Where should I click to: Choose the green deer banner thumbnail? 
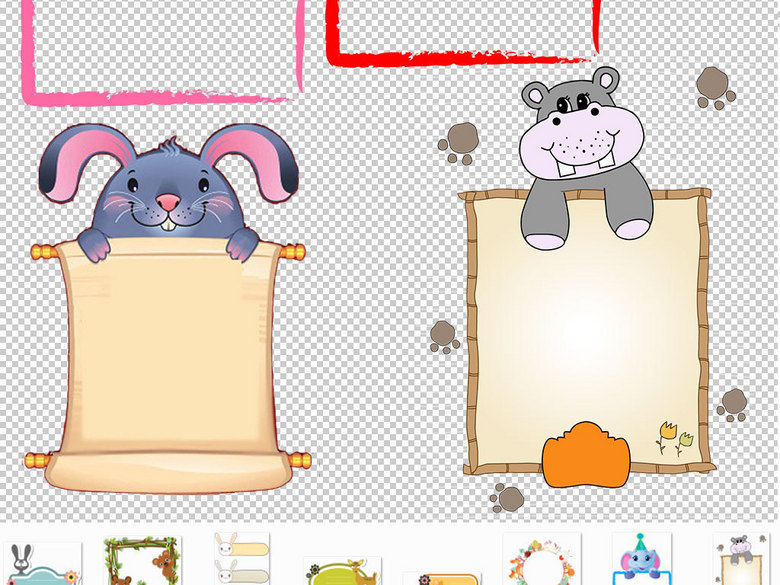click(x=342, y=571)
